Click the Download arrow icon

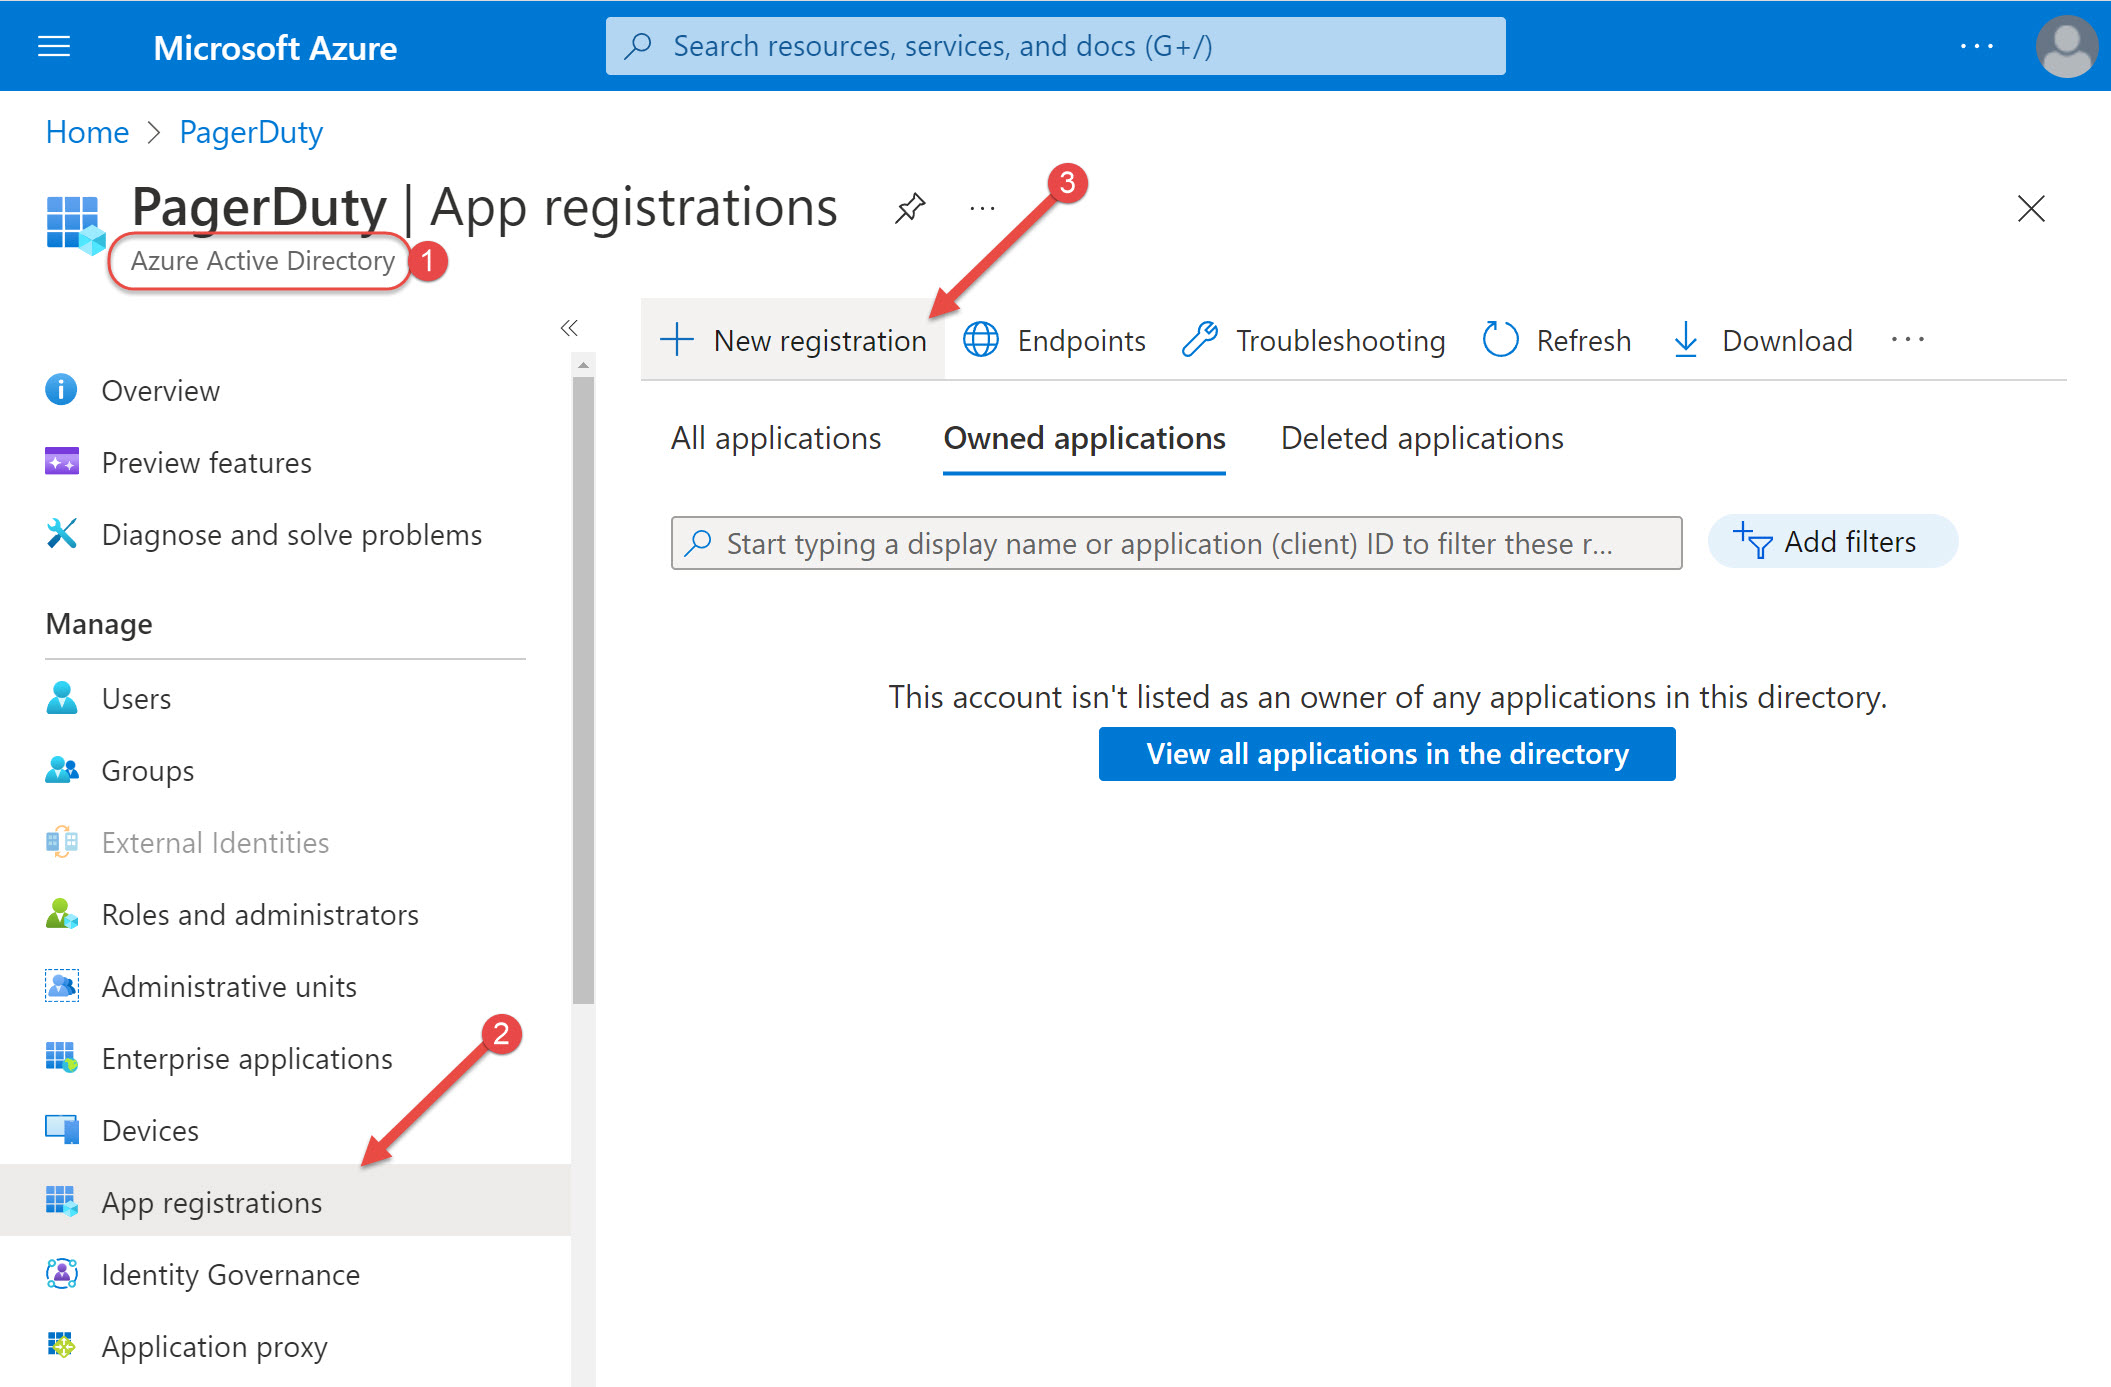(x=1685, y=340)
